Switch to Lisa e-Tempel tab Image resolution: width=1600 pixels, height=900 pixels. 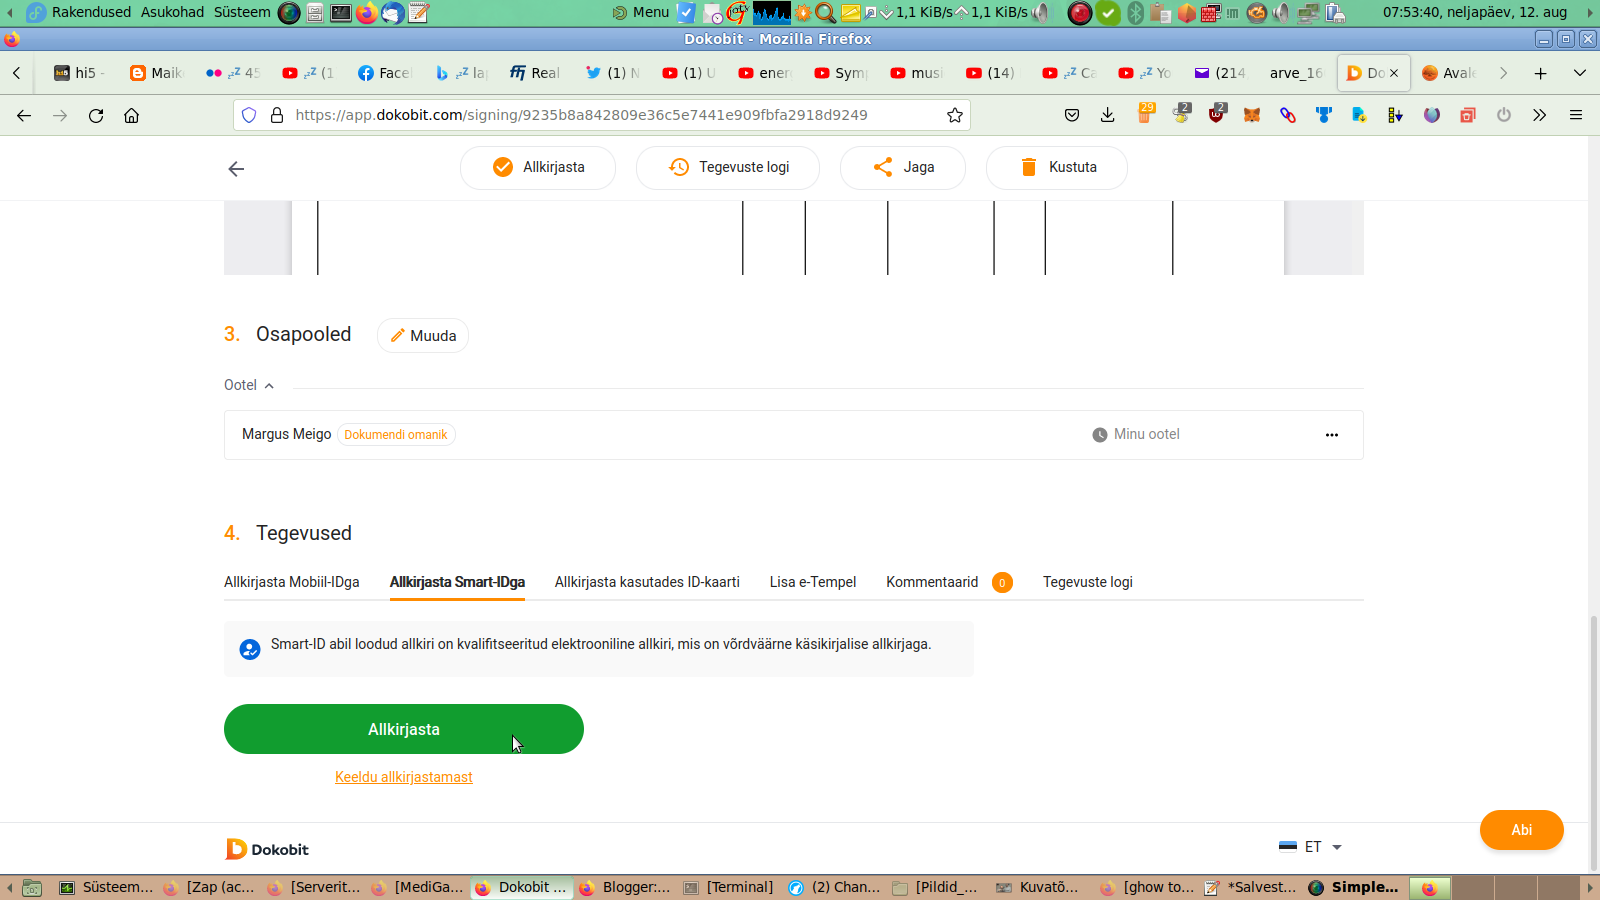pos(813,582)
